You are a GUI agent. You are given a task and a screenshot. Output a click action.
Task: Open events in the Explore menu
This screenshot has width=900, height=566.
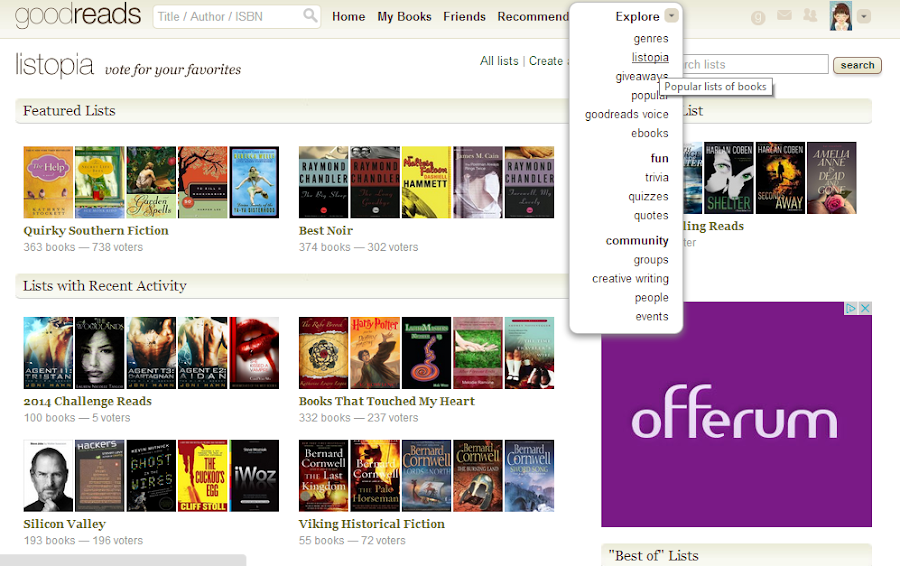pyautogui.click(x=651, y=316)
